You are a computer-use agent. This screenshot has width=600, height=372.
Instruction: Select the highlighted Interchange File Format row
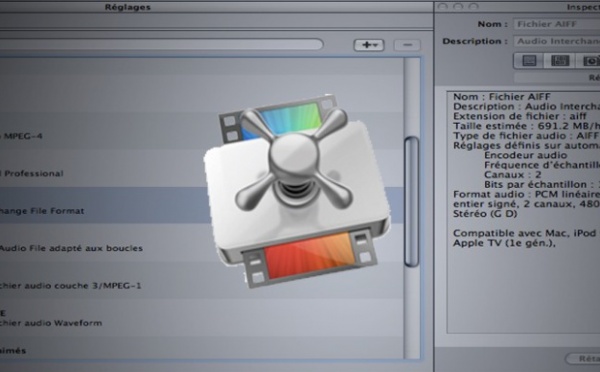click(202, 206)
